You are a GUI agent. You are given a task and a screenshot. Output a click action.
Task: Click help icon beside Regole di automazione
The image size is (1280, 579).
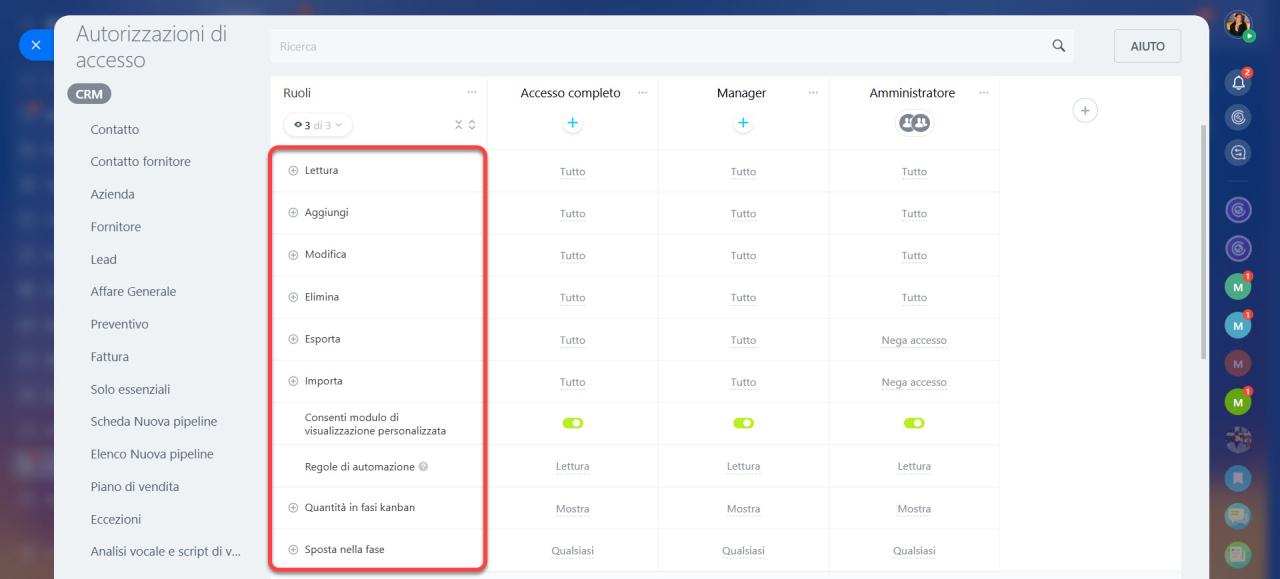(423, 466)
